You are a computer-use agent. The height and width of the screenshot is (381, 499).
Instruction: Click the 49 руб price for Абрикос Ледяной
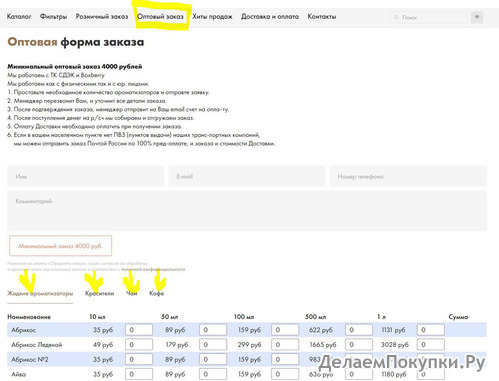(x=103, y=345)
